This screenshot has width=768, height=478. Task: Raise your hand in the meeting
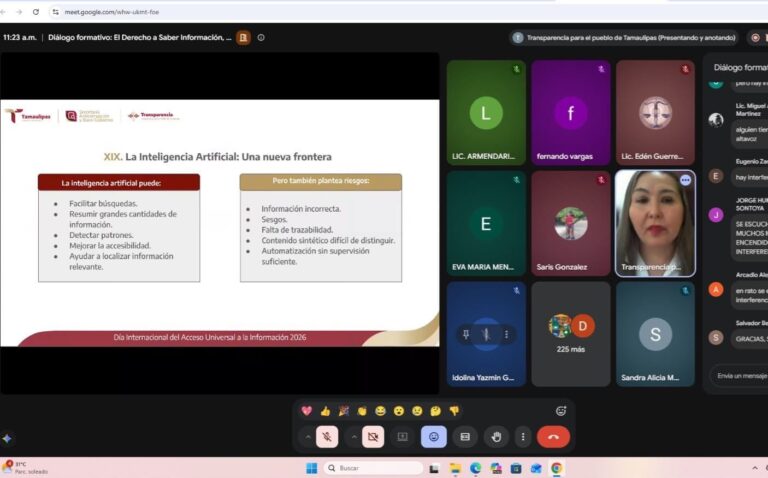tap(496, 436)
